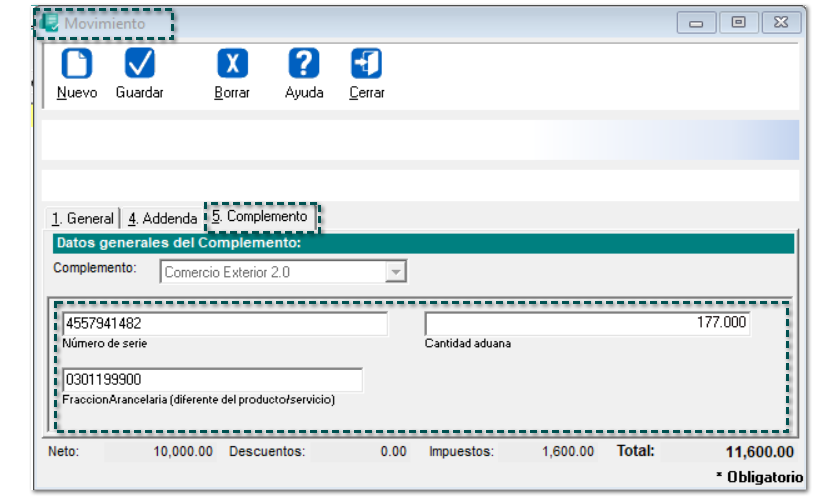Click the Datos generales del Complemento header

[x=424, y=243]
